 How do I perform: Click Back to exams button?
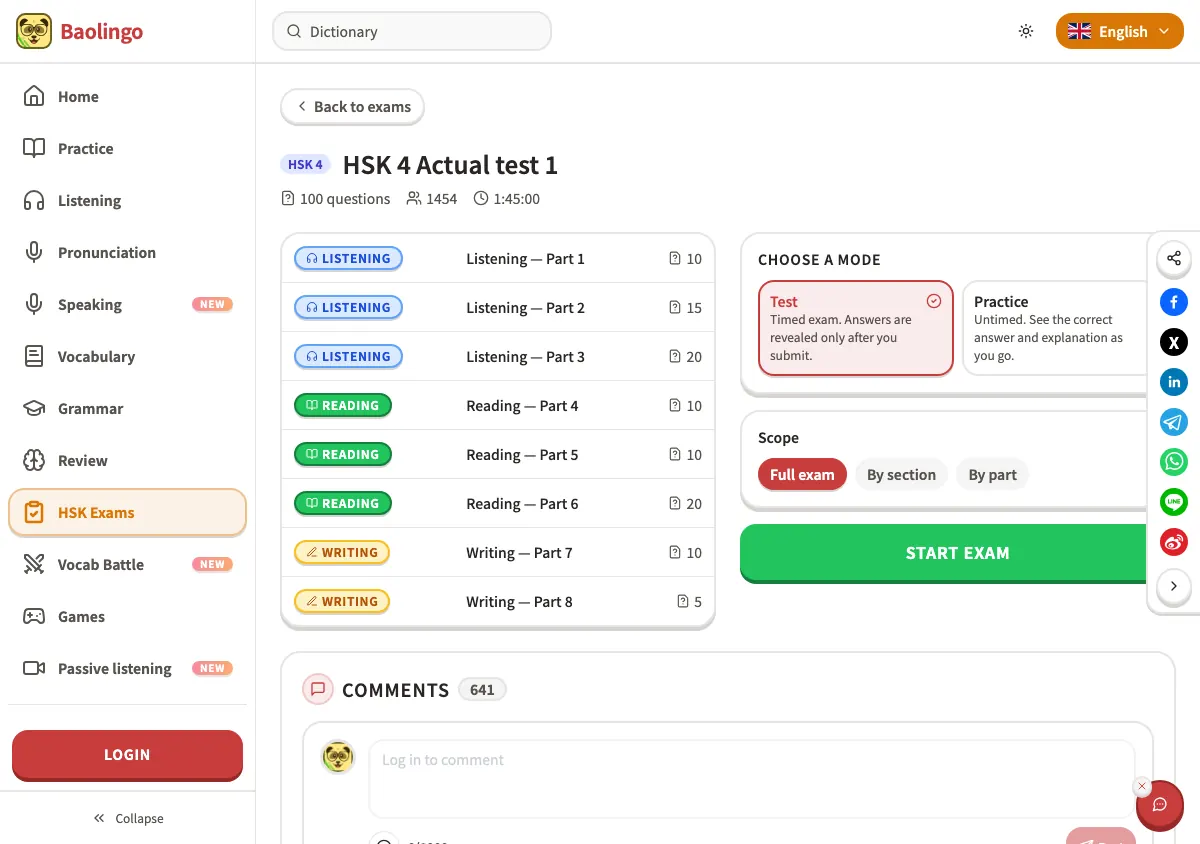click(352, 106)
